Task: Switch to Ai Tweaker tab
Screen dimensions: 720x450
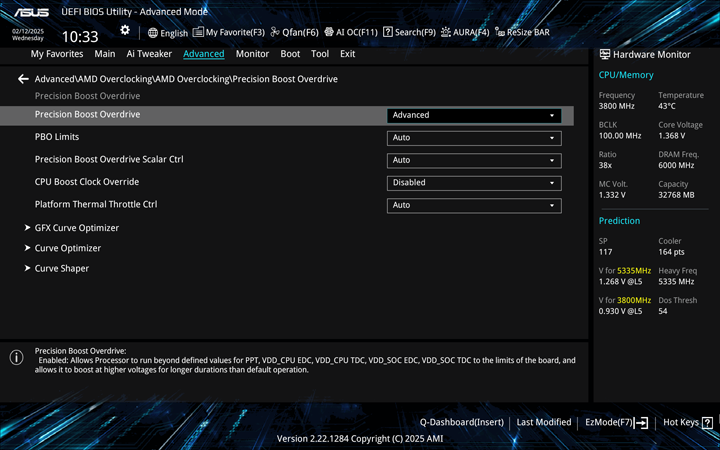Action: pos(149,54)
